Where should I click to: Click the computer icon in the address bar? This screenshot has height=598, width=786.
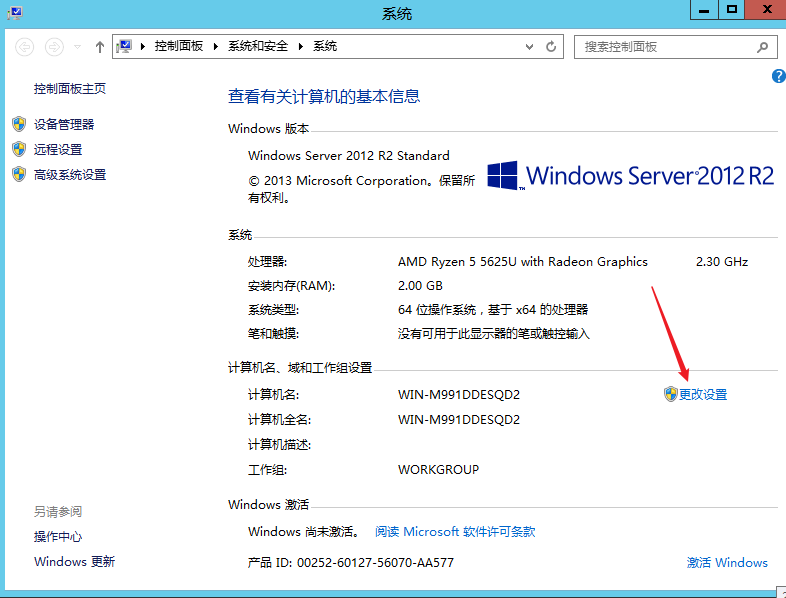tap(124, 47)
